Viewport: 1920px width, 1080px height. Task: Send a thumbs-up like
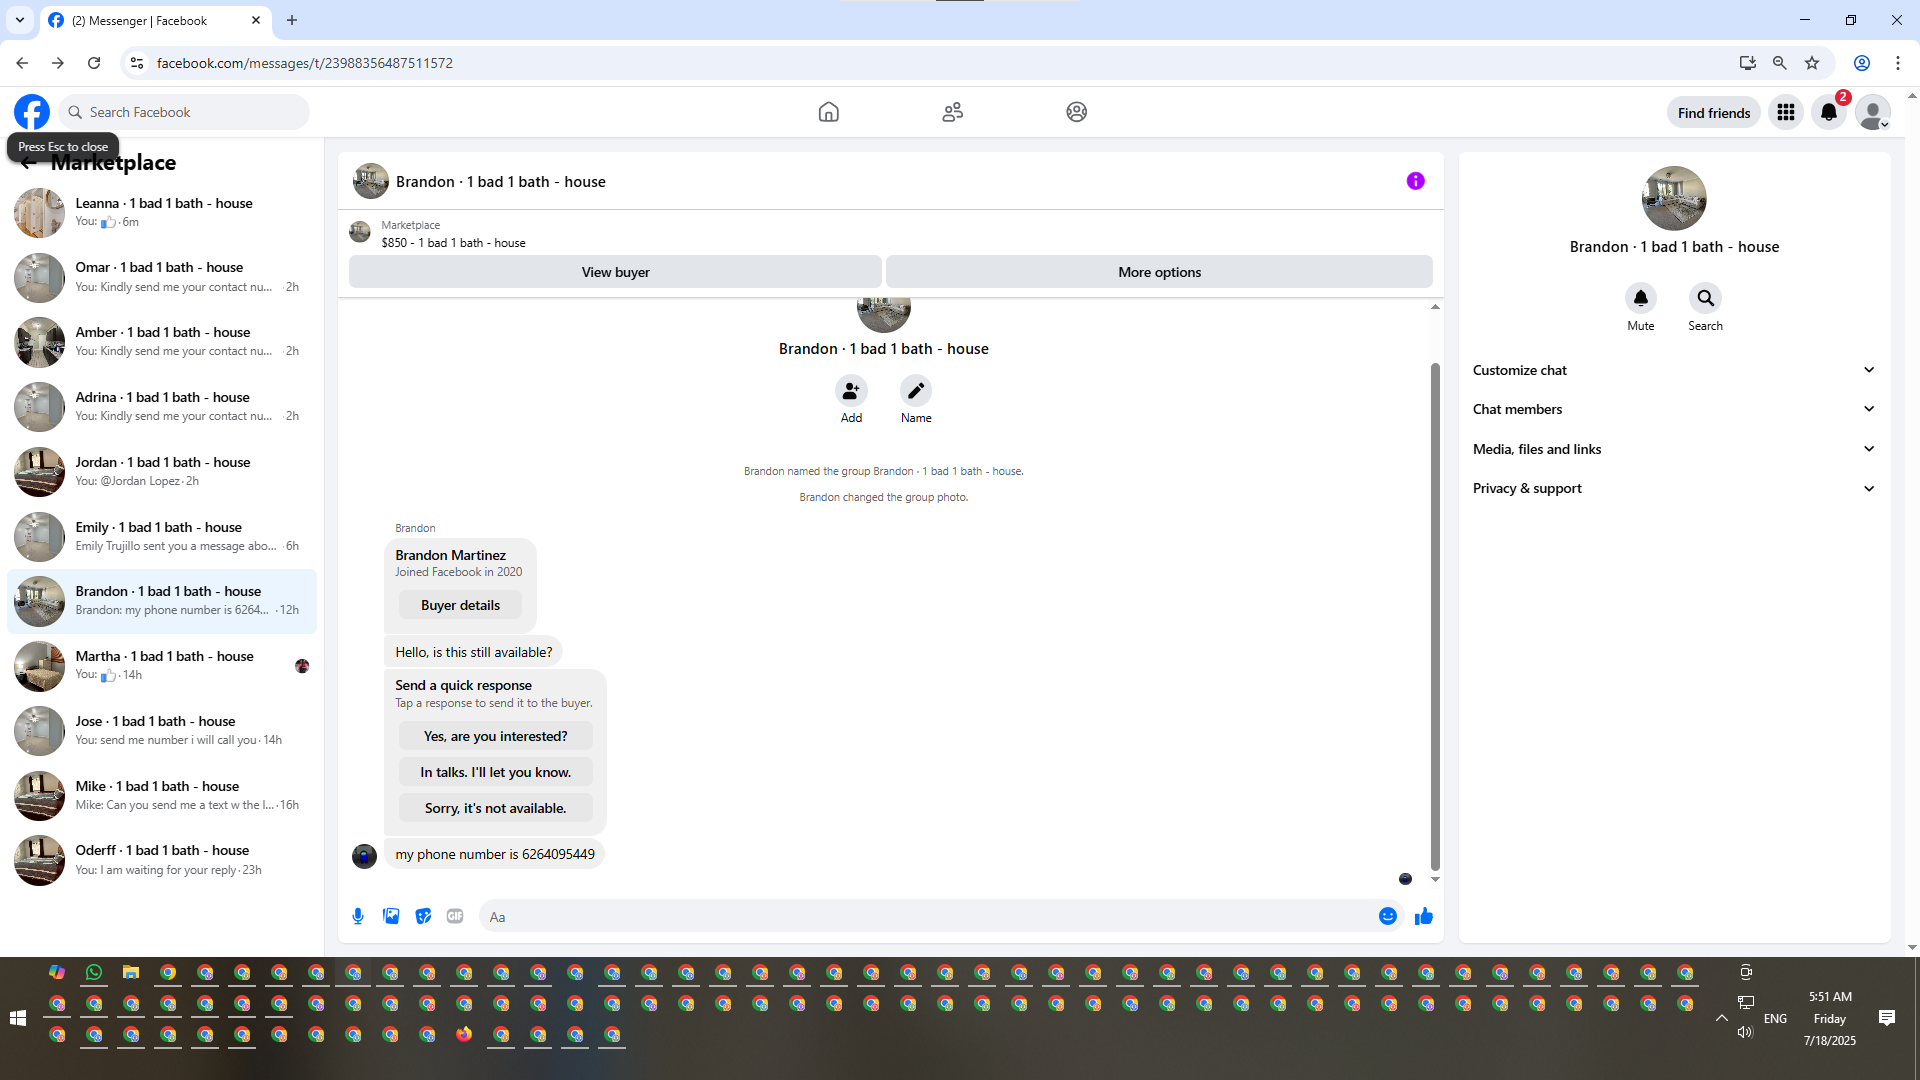tap(1424, 916)
